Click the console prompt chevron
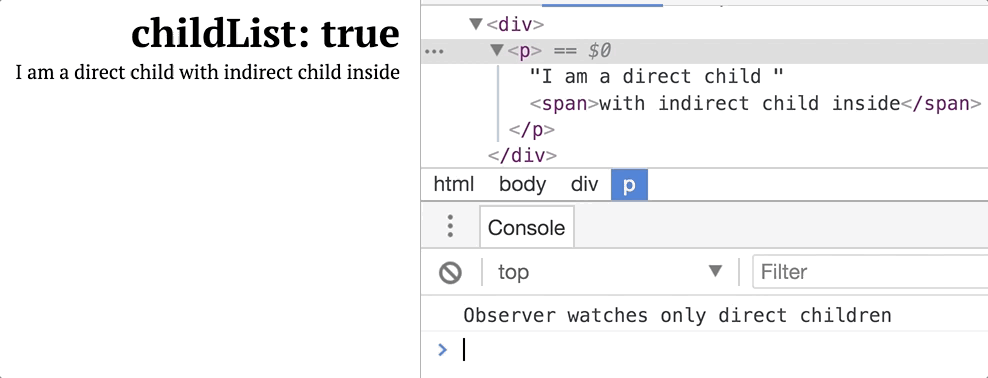 point(442,349)
